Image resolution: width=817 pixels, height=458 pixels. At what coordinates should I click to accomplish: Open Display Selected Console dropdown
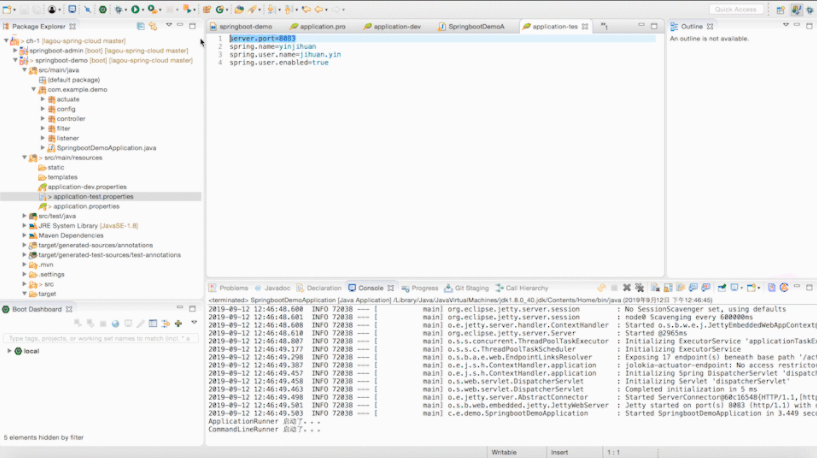point(742,288)
